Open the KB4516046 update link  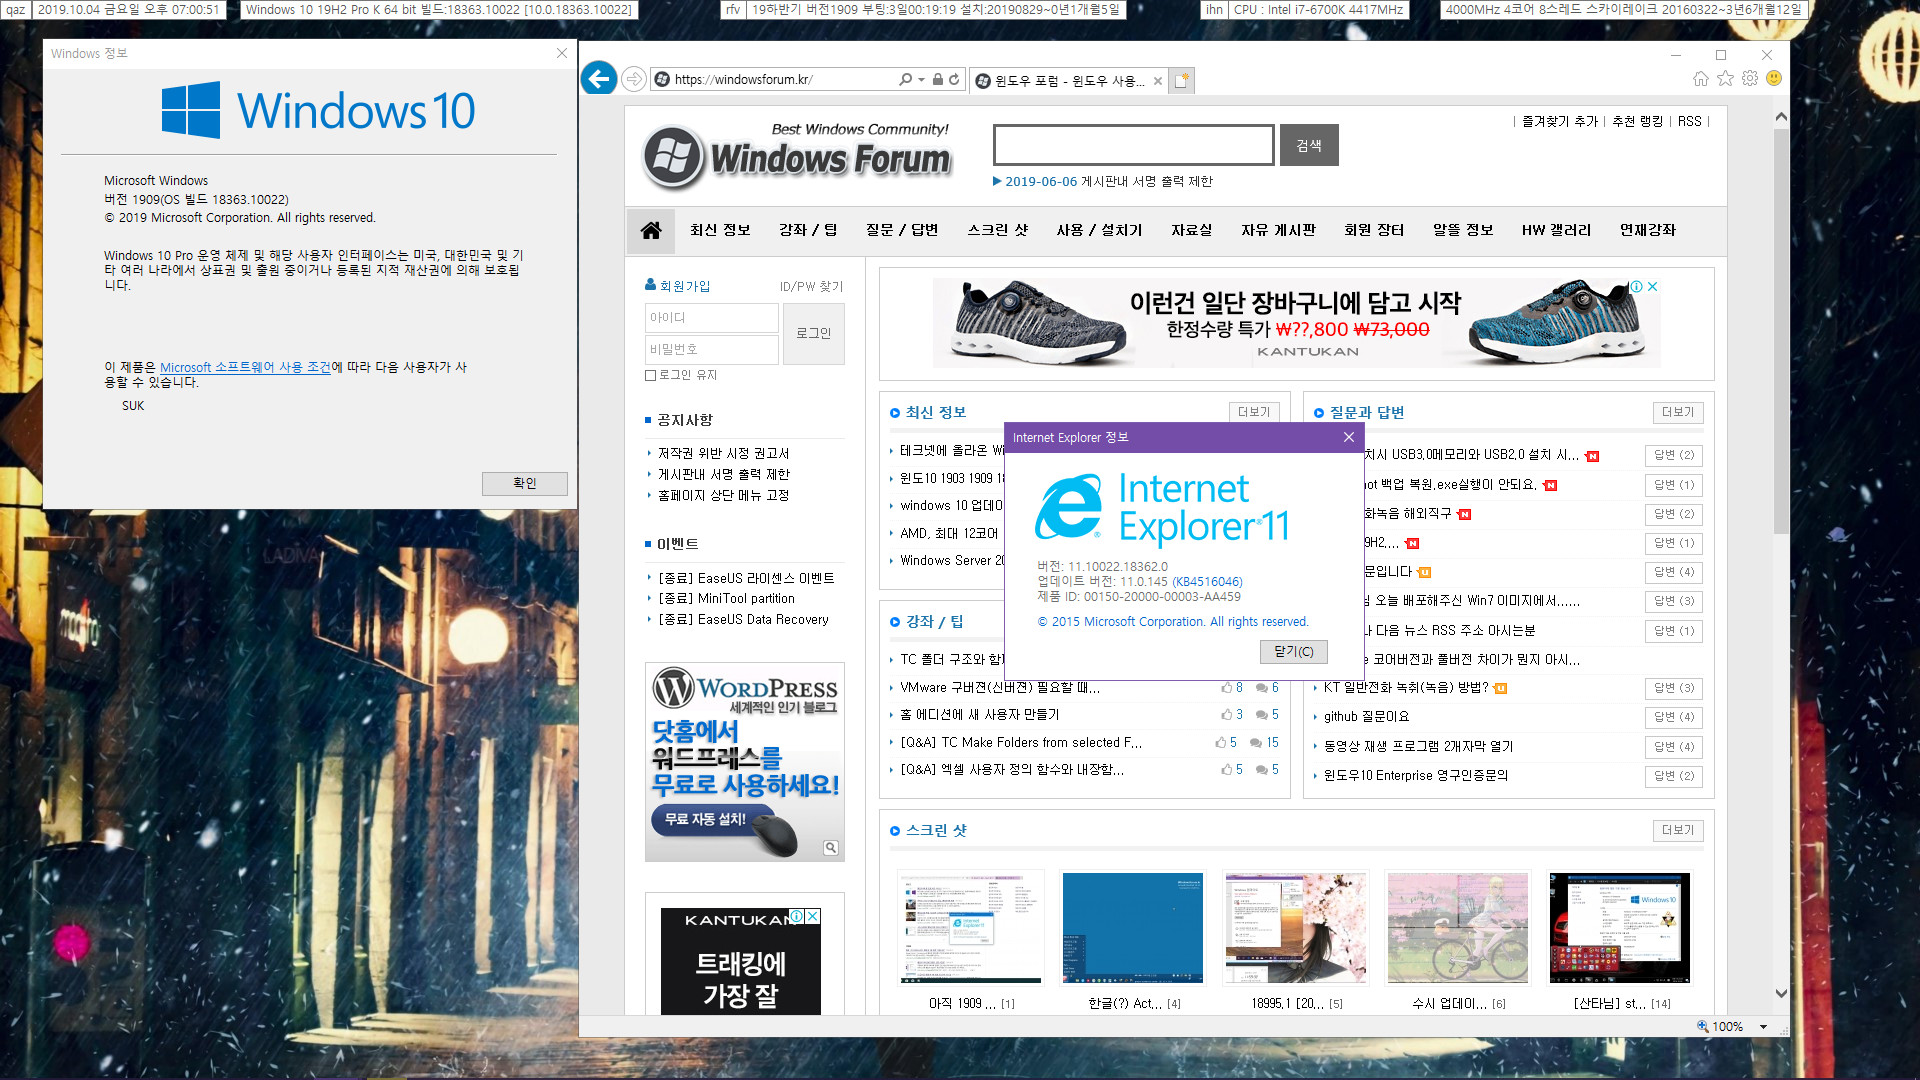1207,581
